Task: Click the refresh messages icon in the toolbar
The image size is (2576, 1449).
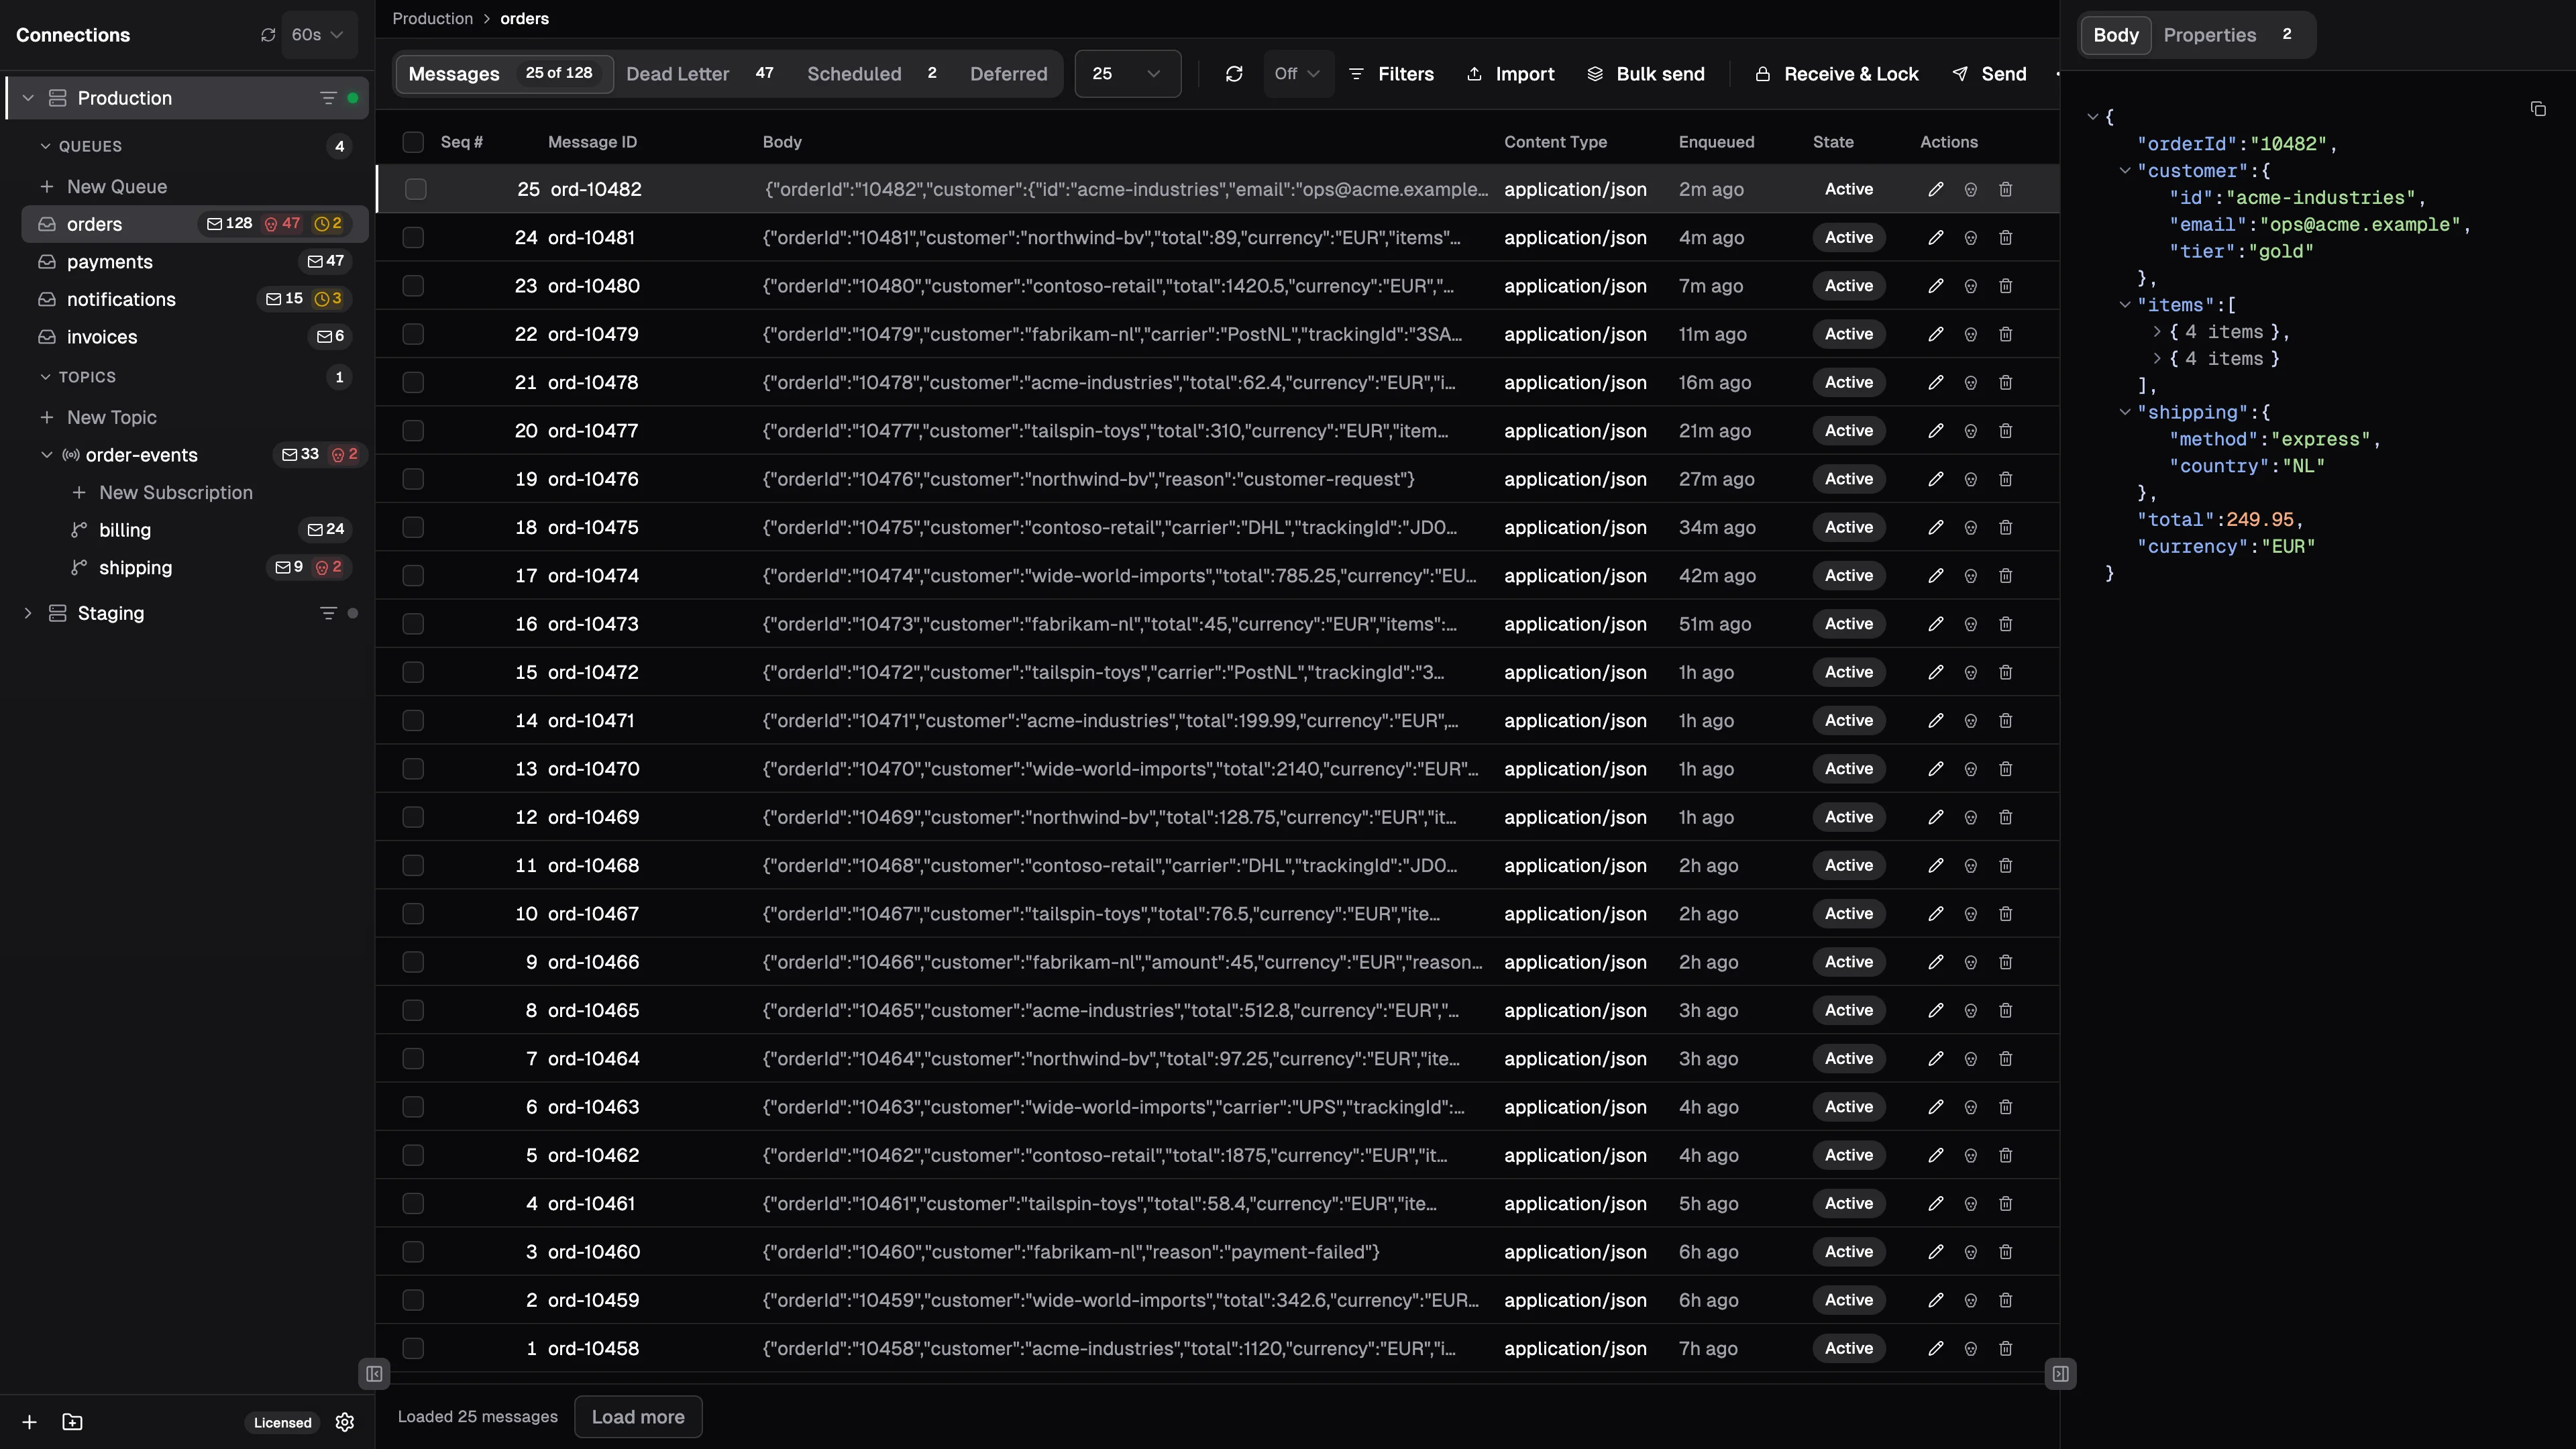Action: click(1234, 74)
